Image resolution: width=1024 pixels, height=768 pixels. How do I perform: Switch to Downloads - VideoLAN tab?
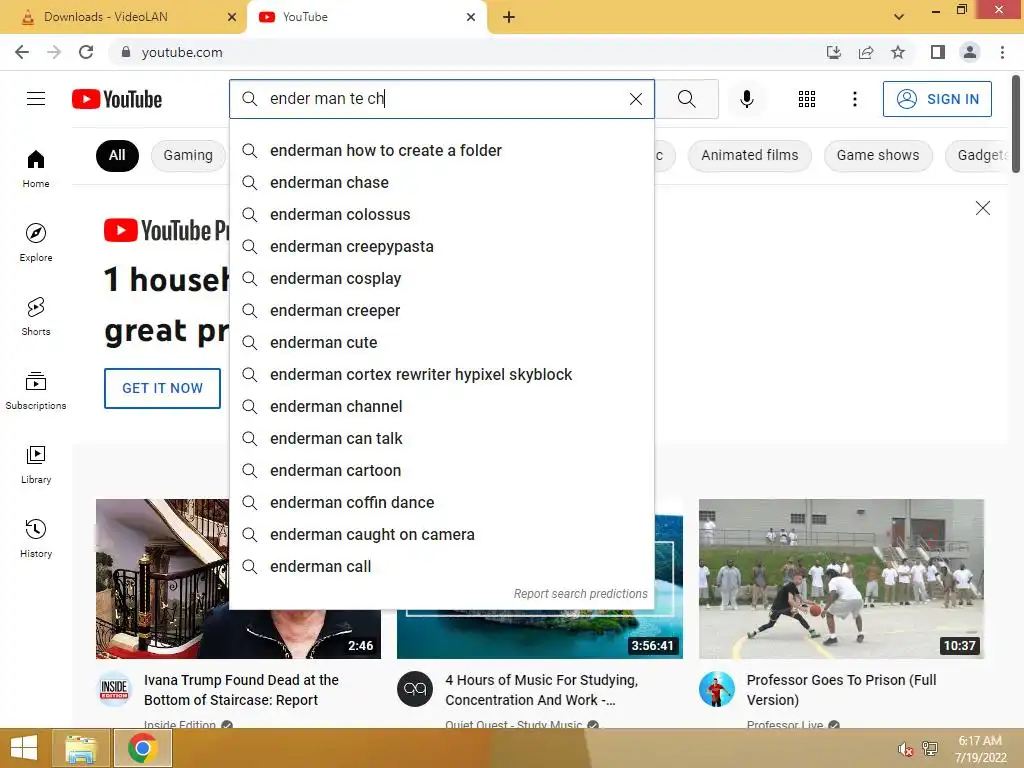tap(123, 17)
